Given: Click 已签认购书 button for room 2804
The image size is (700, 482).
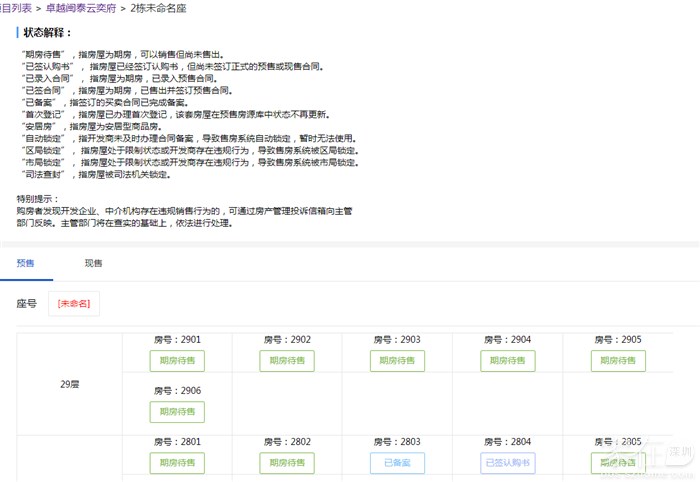Looking at the screenshot, I should tap(507, 463).
